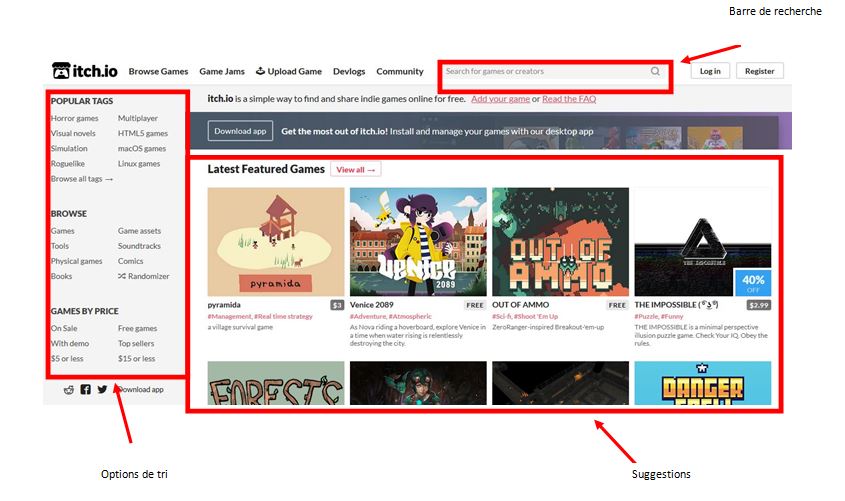Click the #Adventure tag
This screenshot has width=845, height=501.
click(368, 317)
